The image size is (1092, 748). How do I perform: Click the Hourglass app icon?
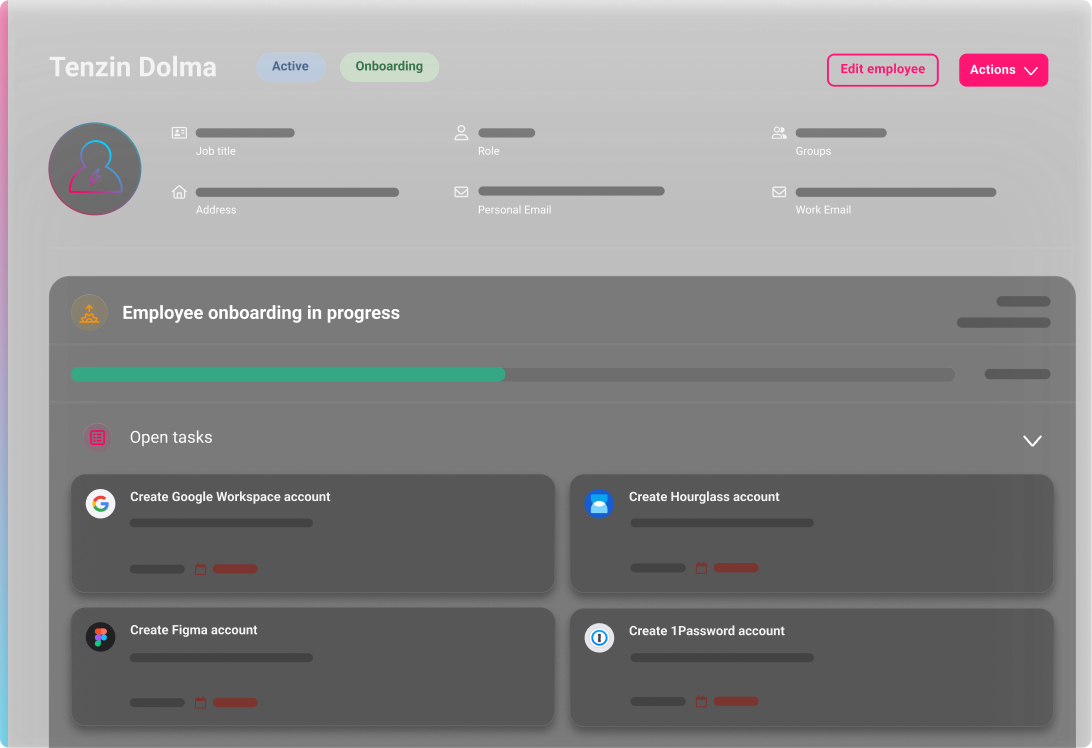point(599,504)
